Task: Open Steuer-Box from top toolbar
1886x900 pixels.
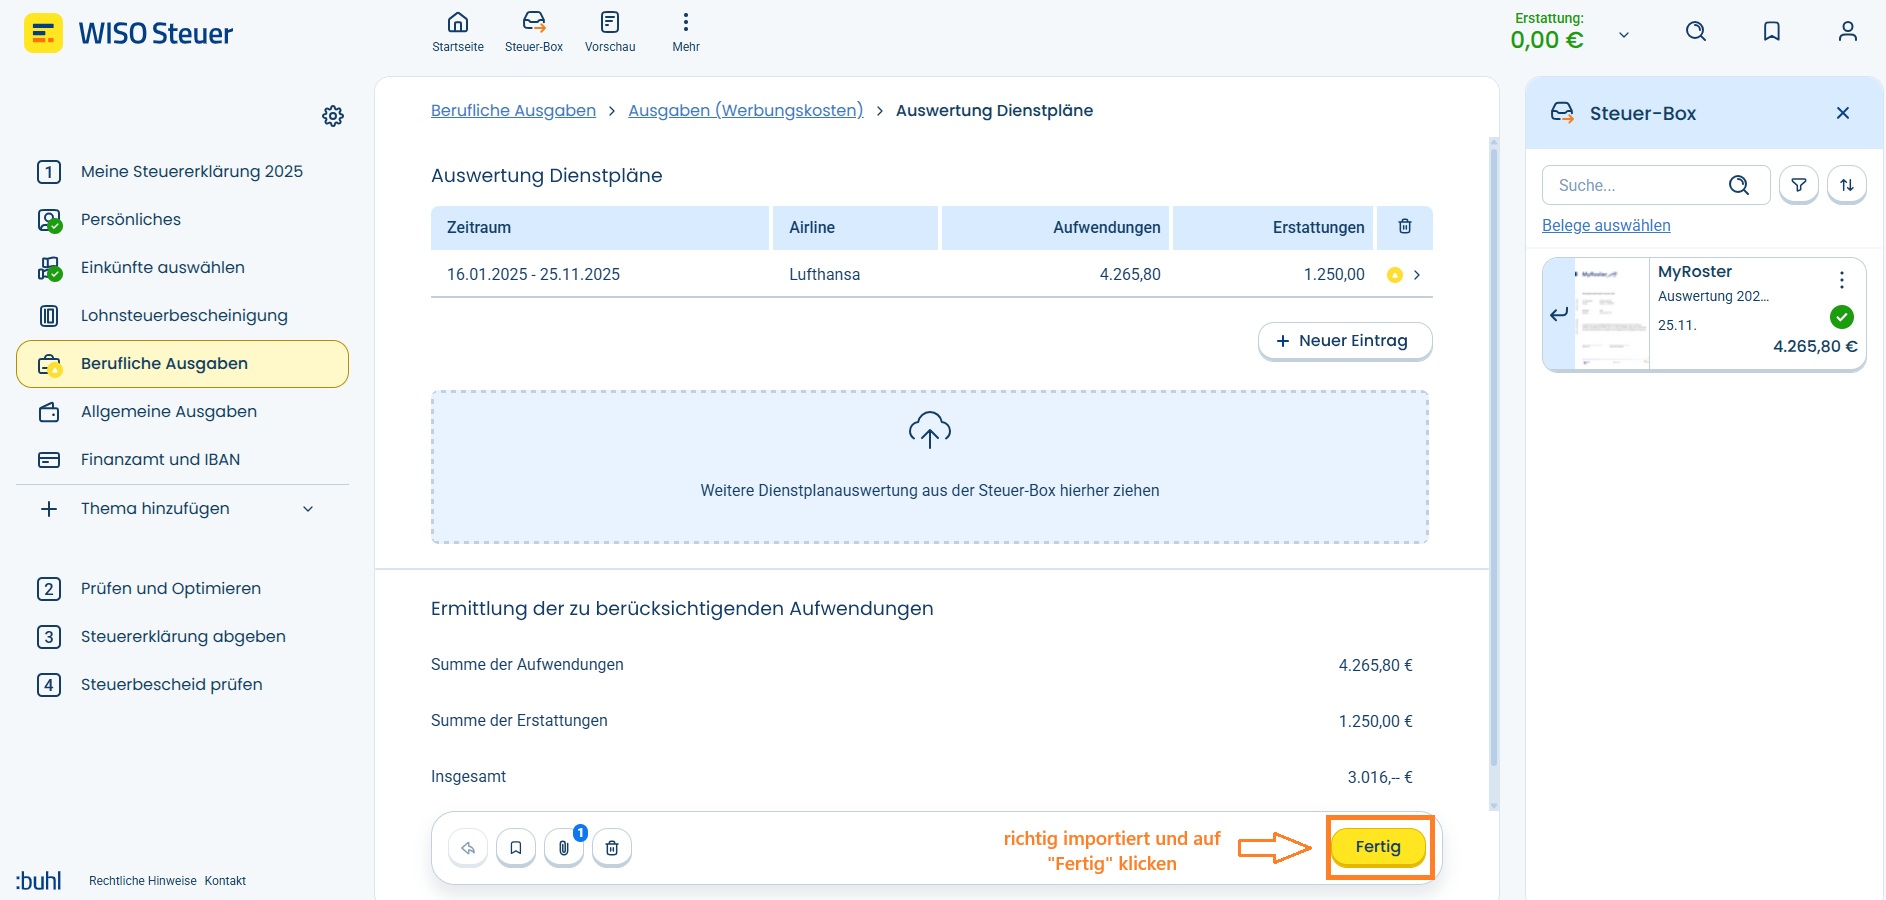Action: coord(534,32)
